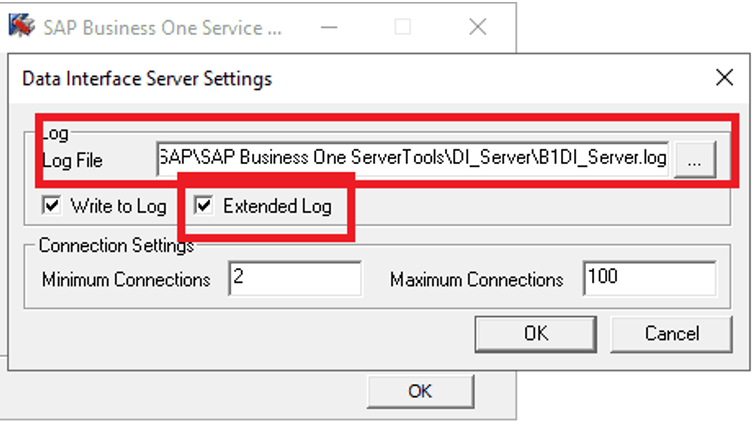Enable the Write to Log checkbox

[x=51, y=206]
